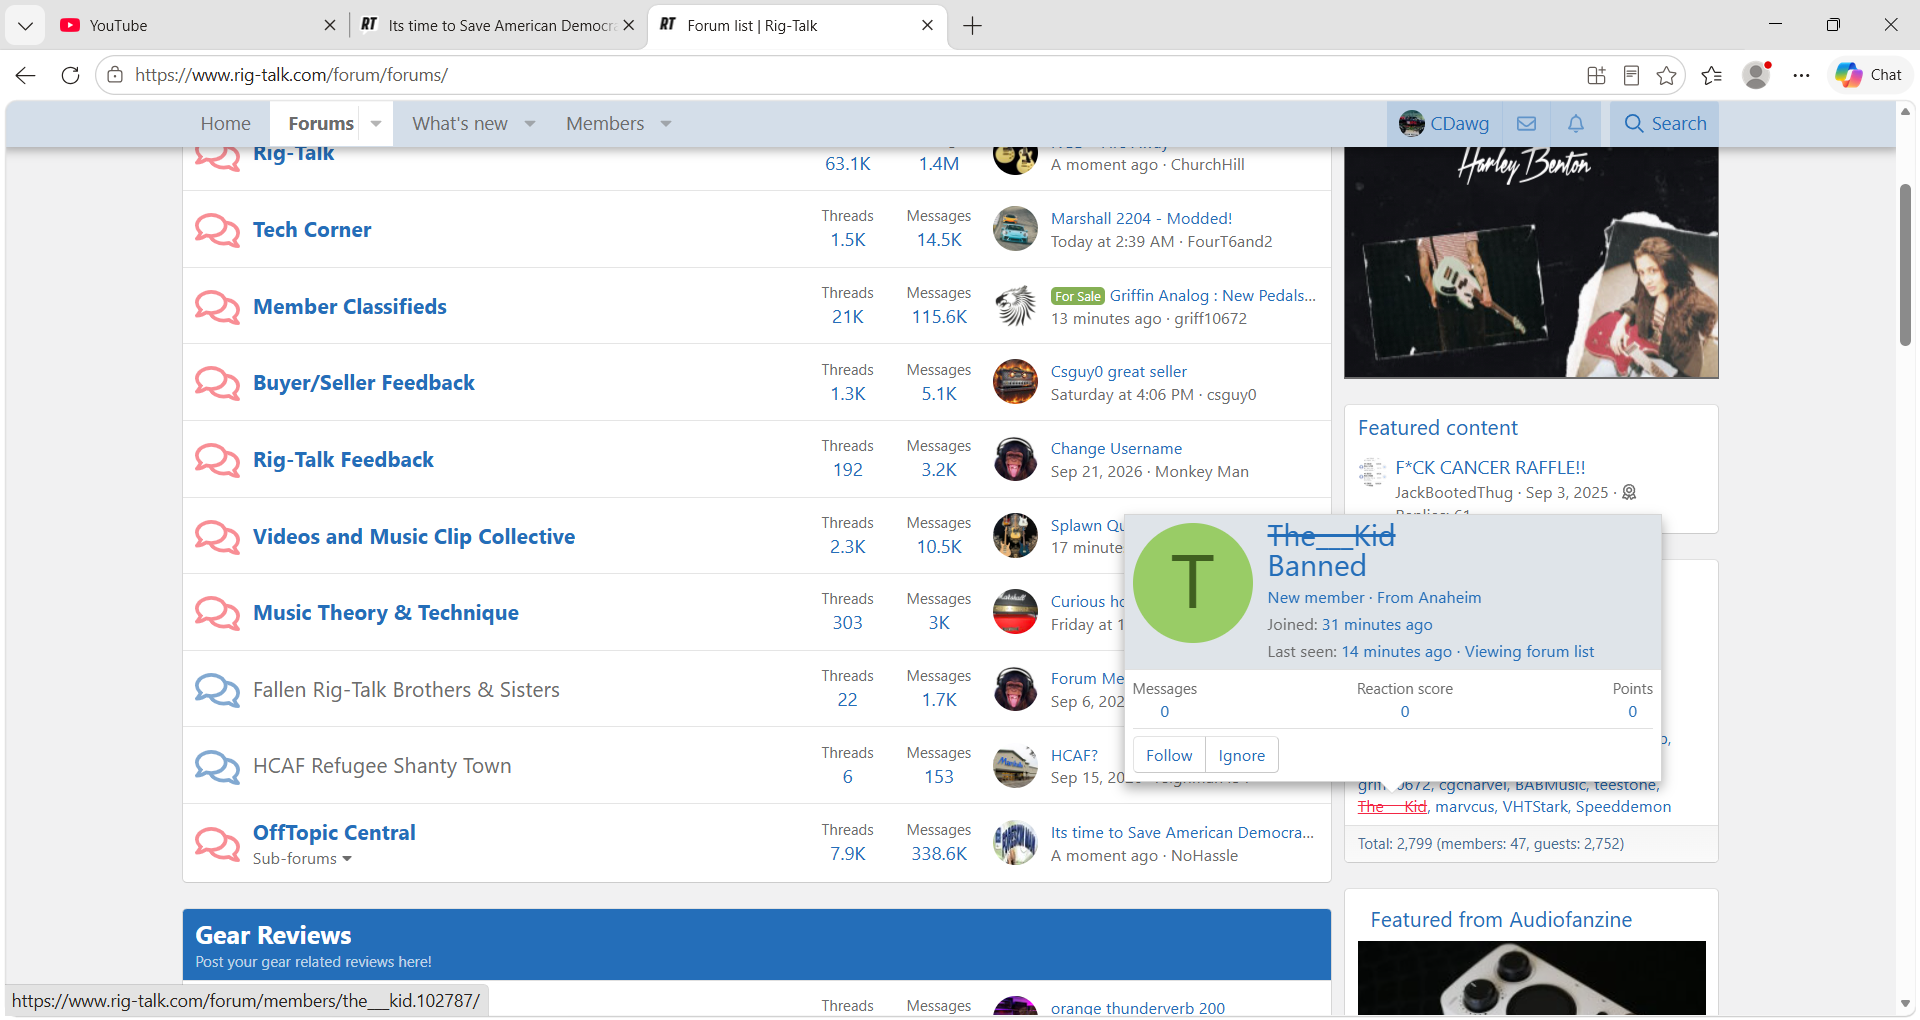Viewport: 1920px width, 1020px height.
Task: Click the browser back arrow
Action: [26, 75]
